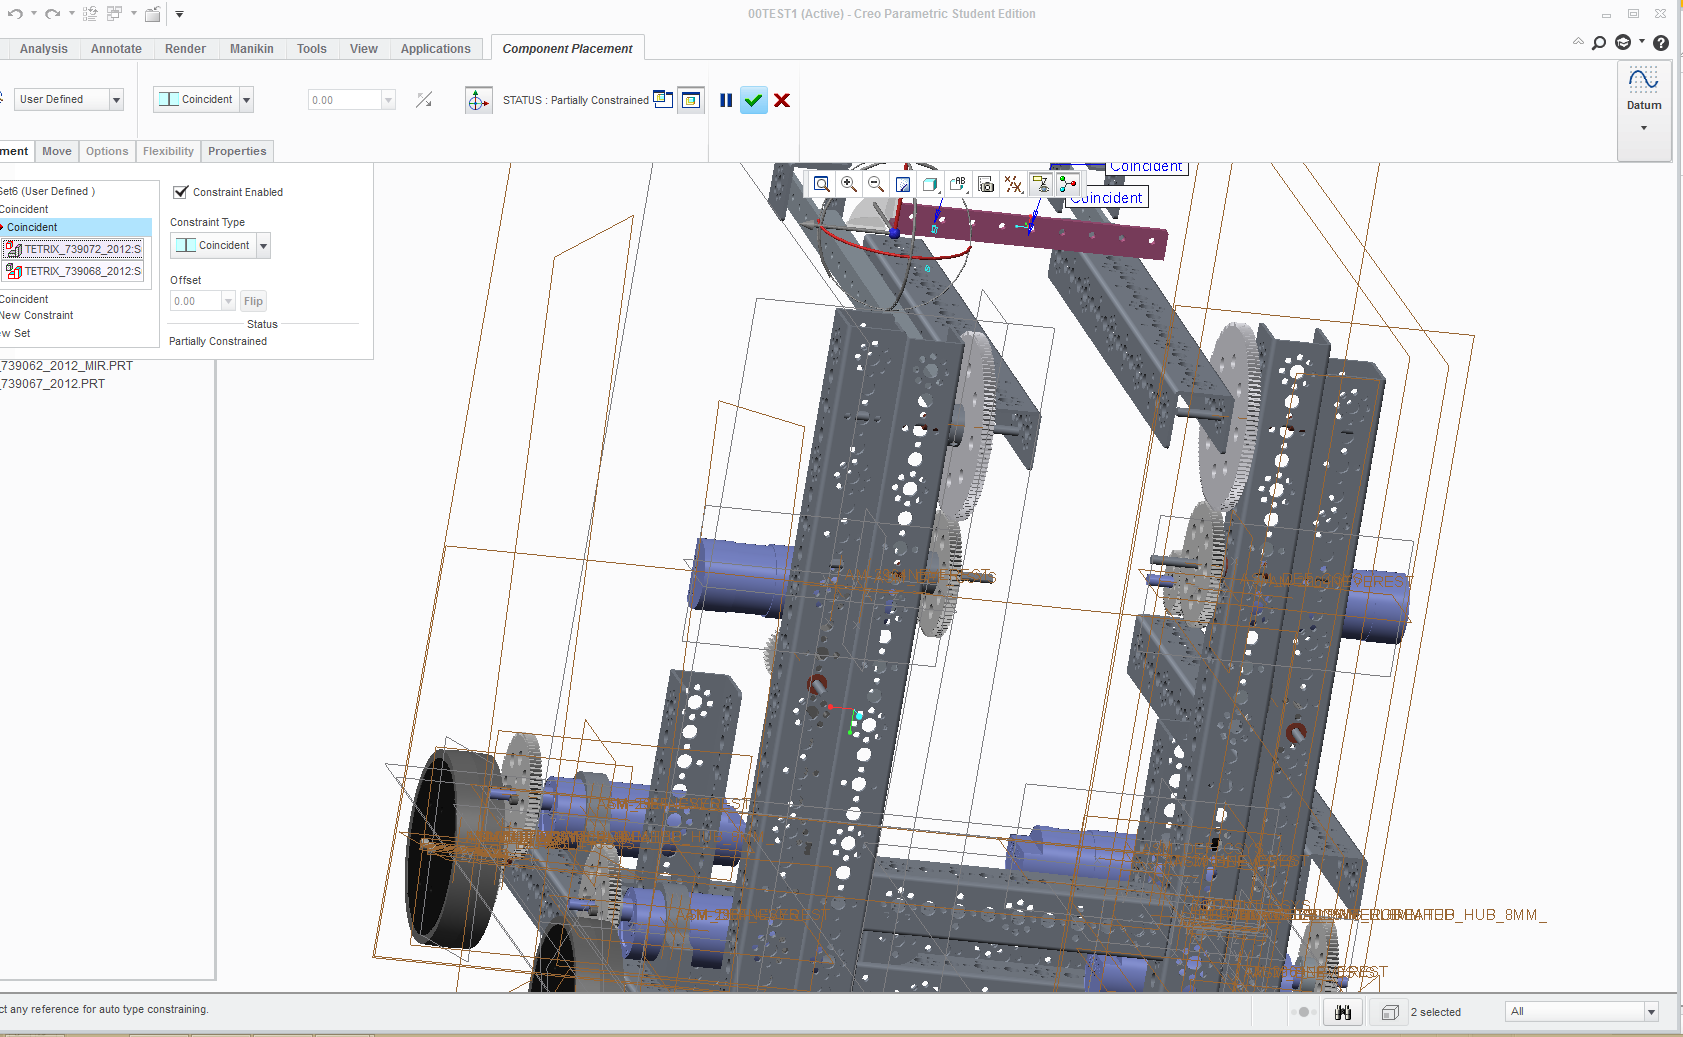Open the Display Style cube icon
This screenshot has height=1037, width=1683.
(x=930, y=184)
